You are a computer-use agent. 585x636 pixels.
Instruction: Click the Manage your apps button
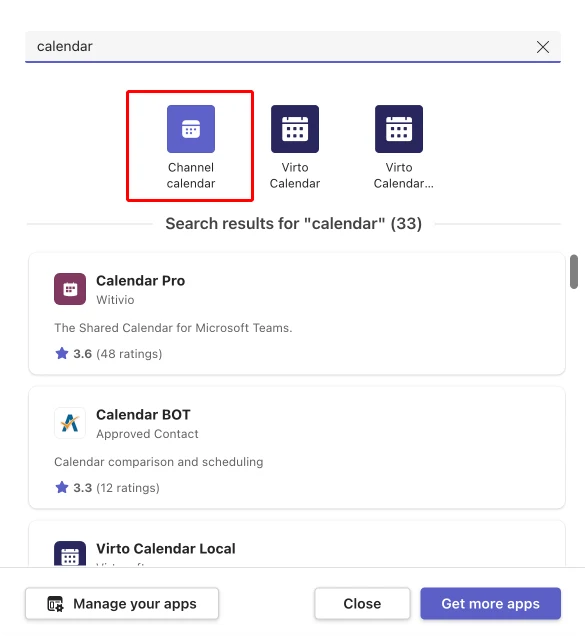click(x=122, y=604)
